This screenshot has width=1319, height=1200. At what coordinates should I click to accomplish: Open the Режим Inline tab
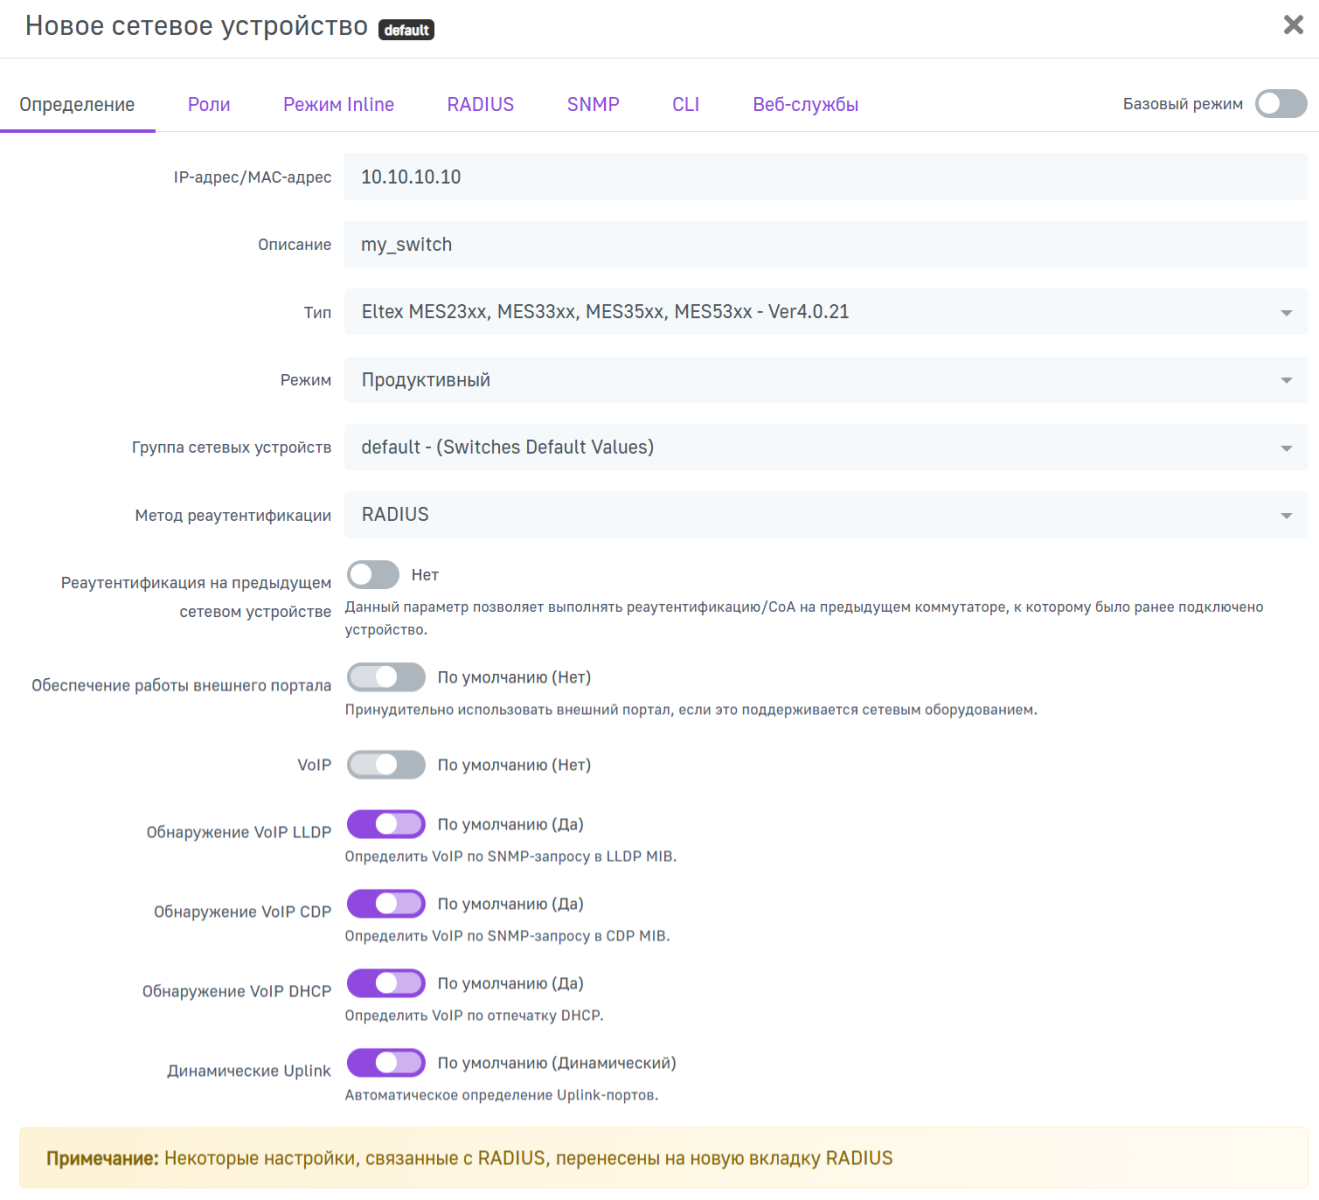pos(338,105)
